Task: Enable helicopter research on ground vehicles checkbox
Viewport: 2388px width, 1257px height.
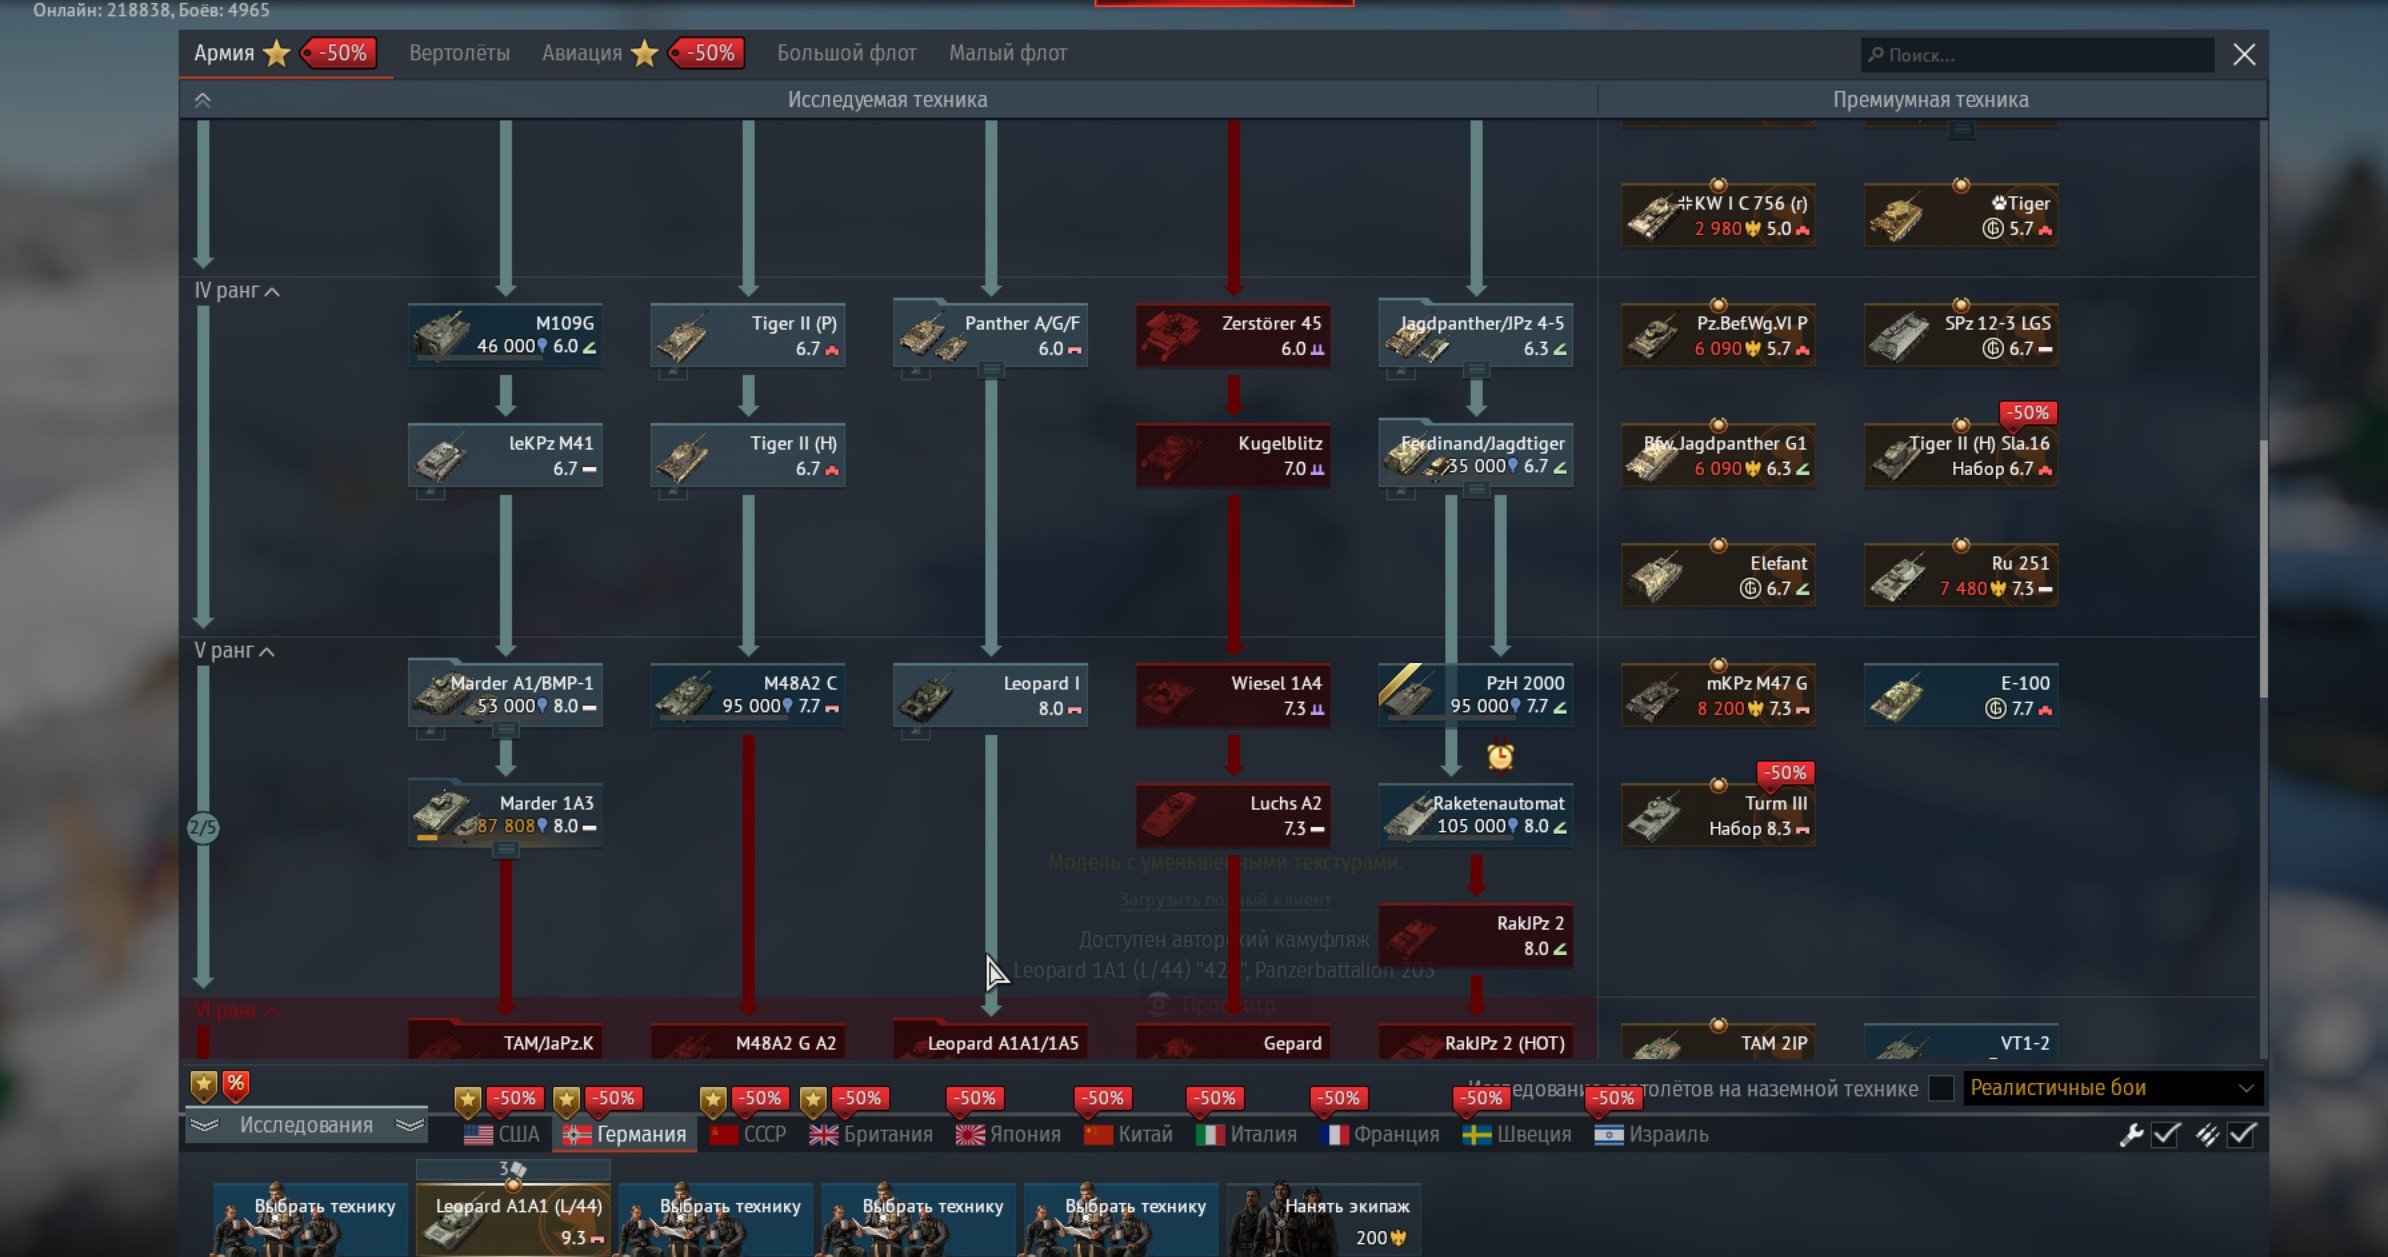Action: click(1940, 1088)
